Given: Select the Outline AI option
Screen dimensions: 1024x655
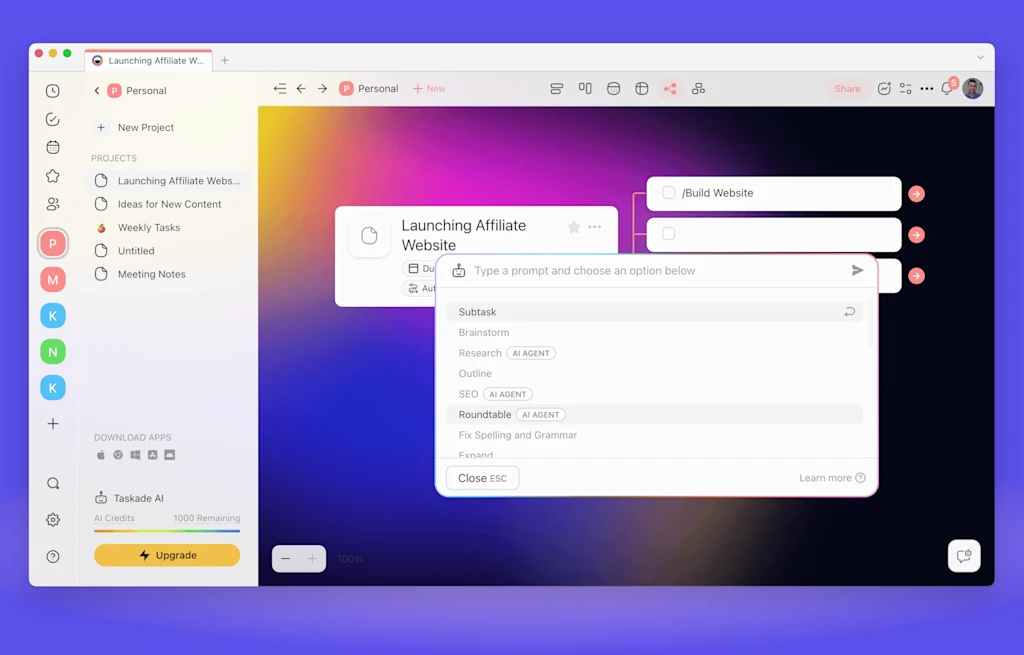Looking at the screenshot, I should pos(654,374).
